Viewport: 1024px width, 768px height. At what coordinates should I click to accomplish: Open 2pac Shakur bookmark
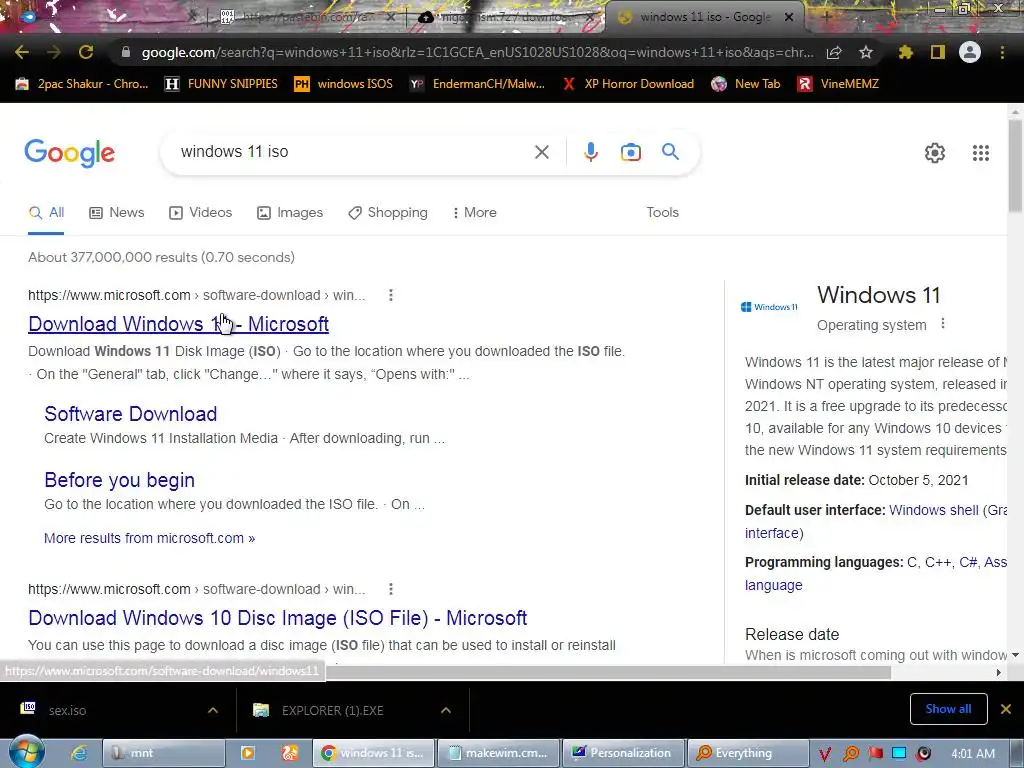coord(82,84)
